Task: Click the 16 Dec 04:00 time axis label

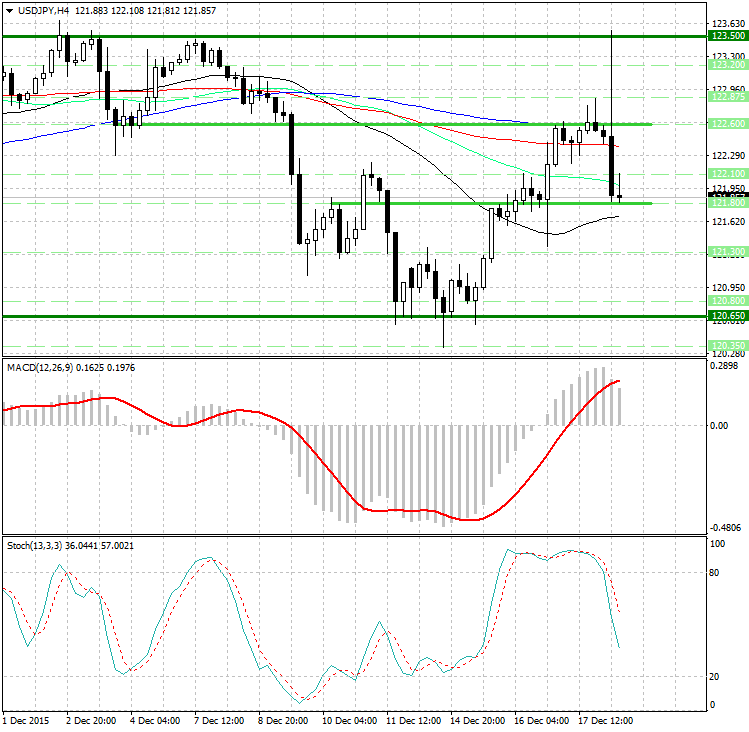Action: click(541, 721)
